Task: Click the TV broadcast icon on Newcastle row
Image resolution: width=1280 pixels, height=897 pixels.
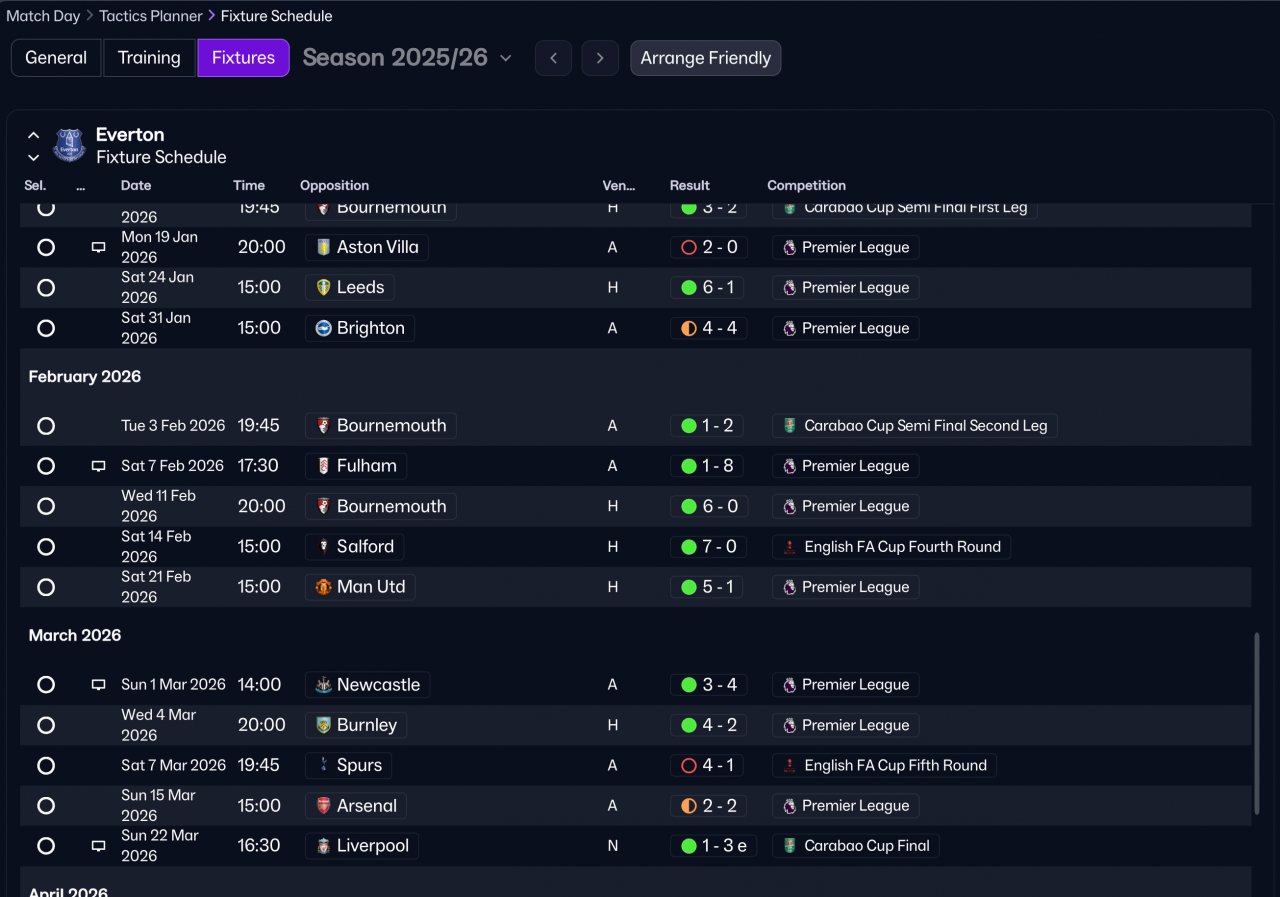Action: 98,685
